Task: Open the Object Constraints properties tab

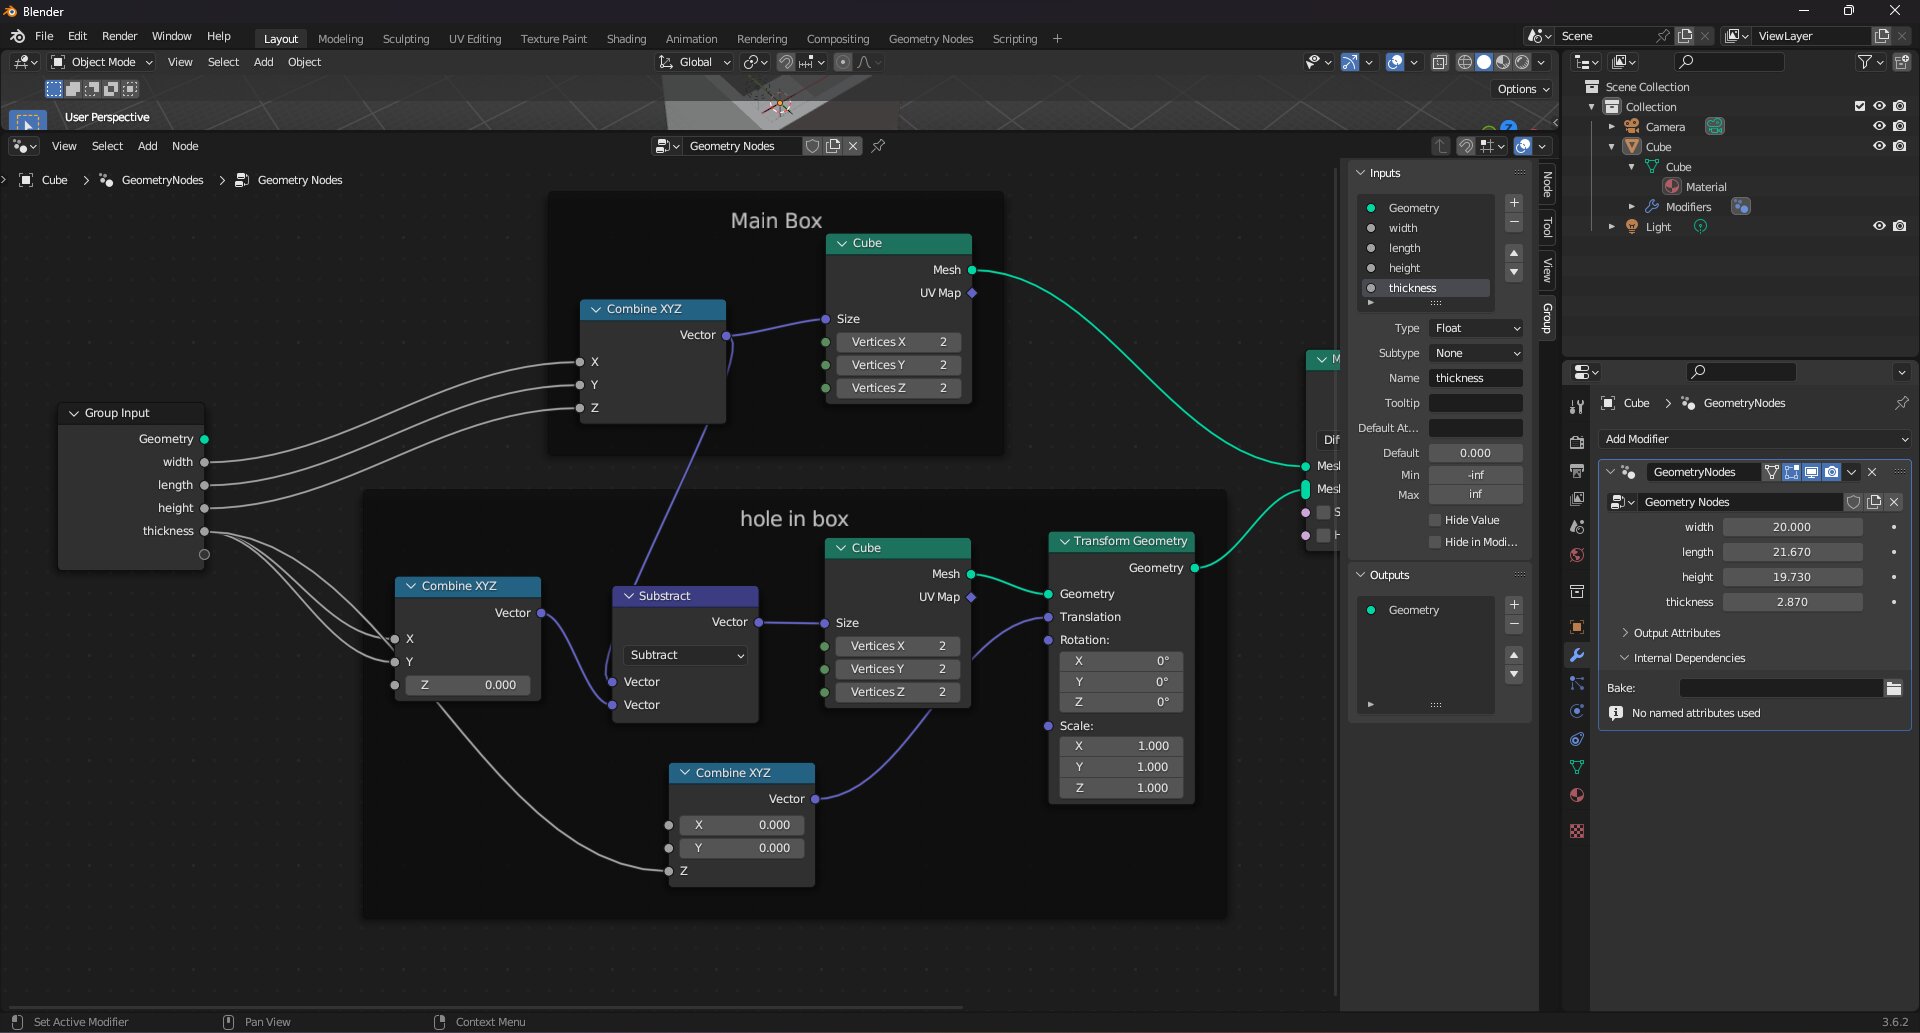Action: pos(1577,739)
